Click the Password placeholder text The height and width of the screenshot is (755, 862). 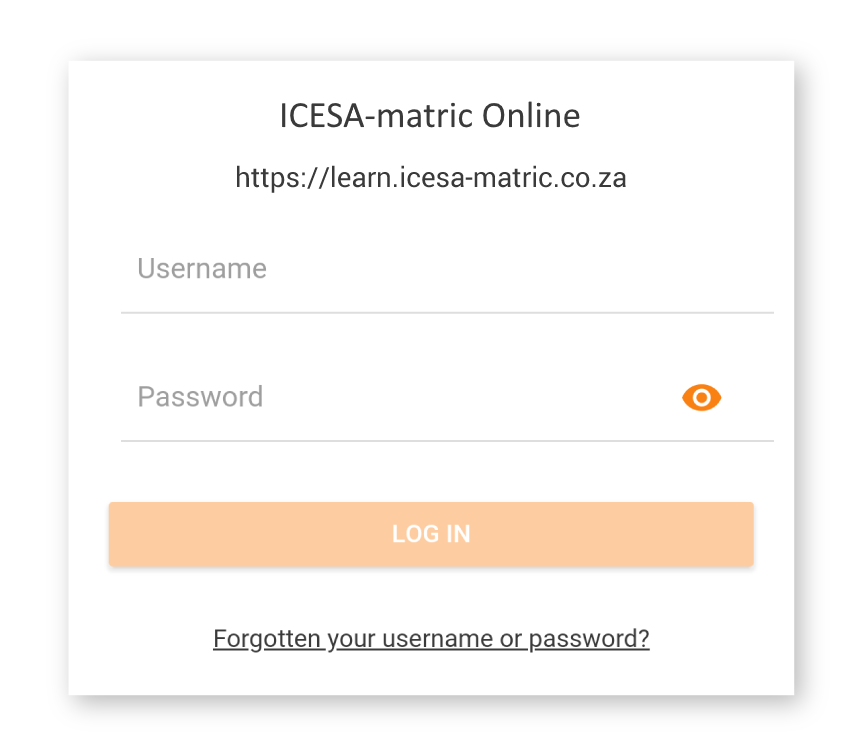click(200, 397)
